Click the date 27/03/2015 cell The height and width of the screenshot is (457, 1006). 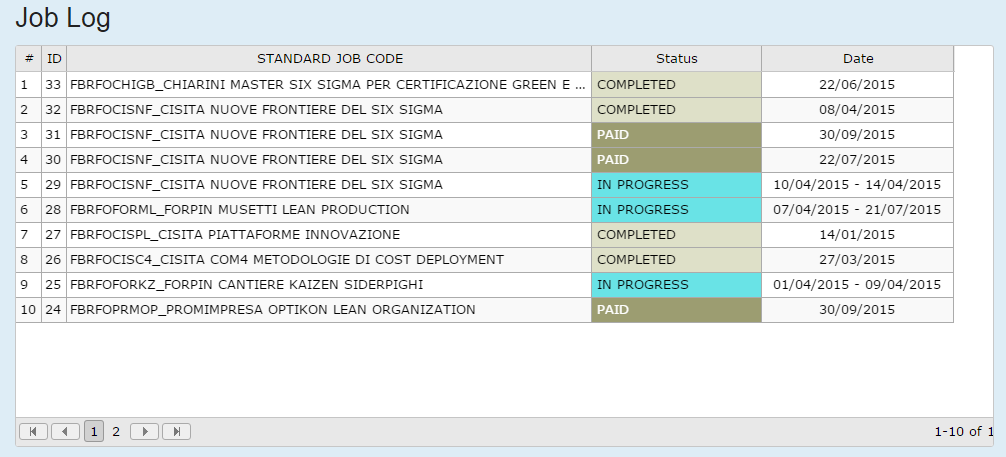tap(857, 260)
